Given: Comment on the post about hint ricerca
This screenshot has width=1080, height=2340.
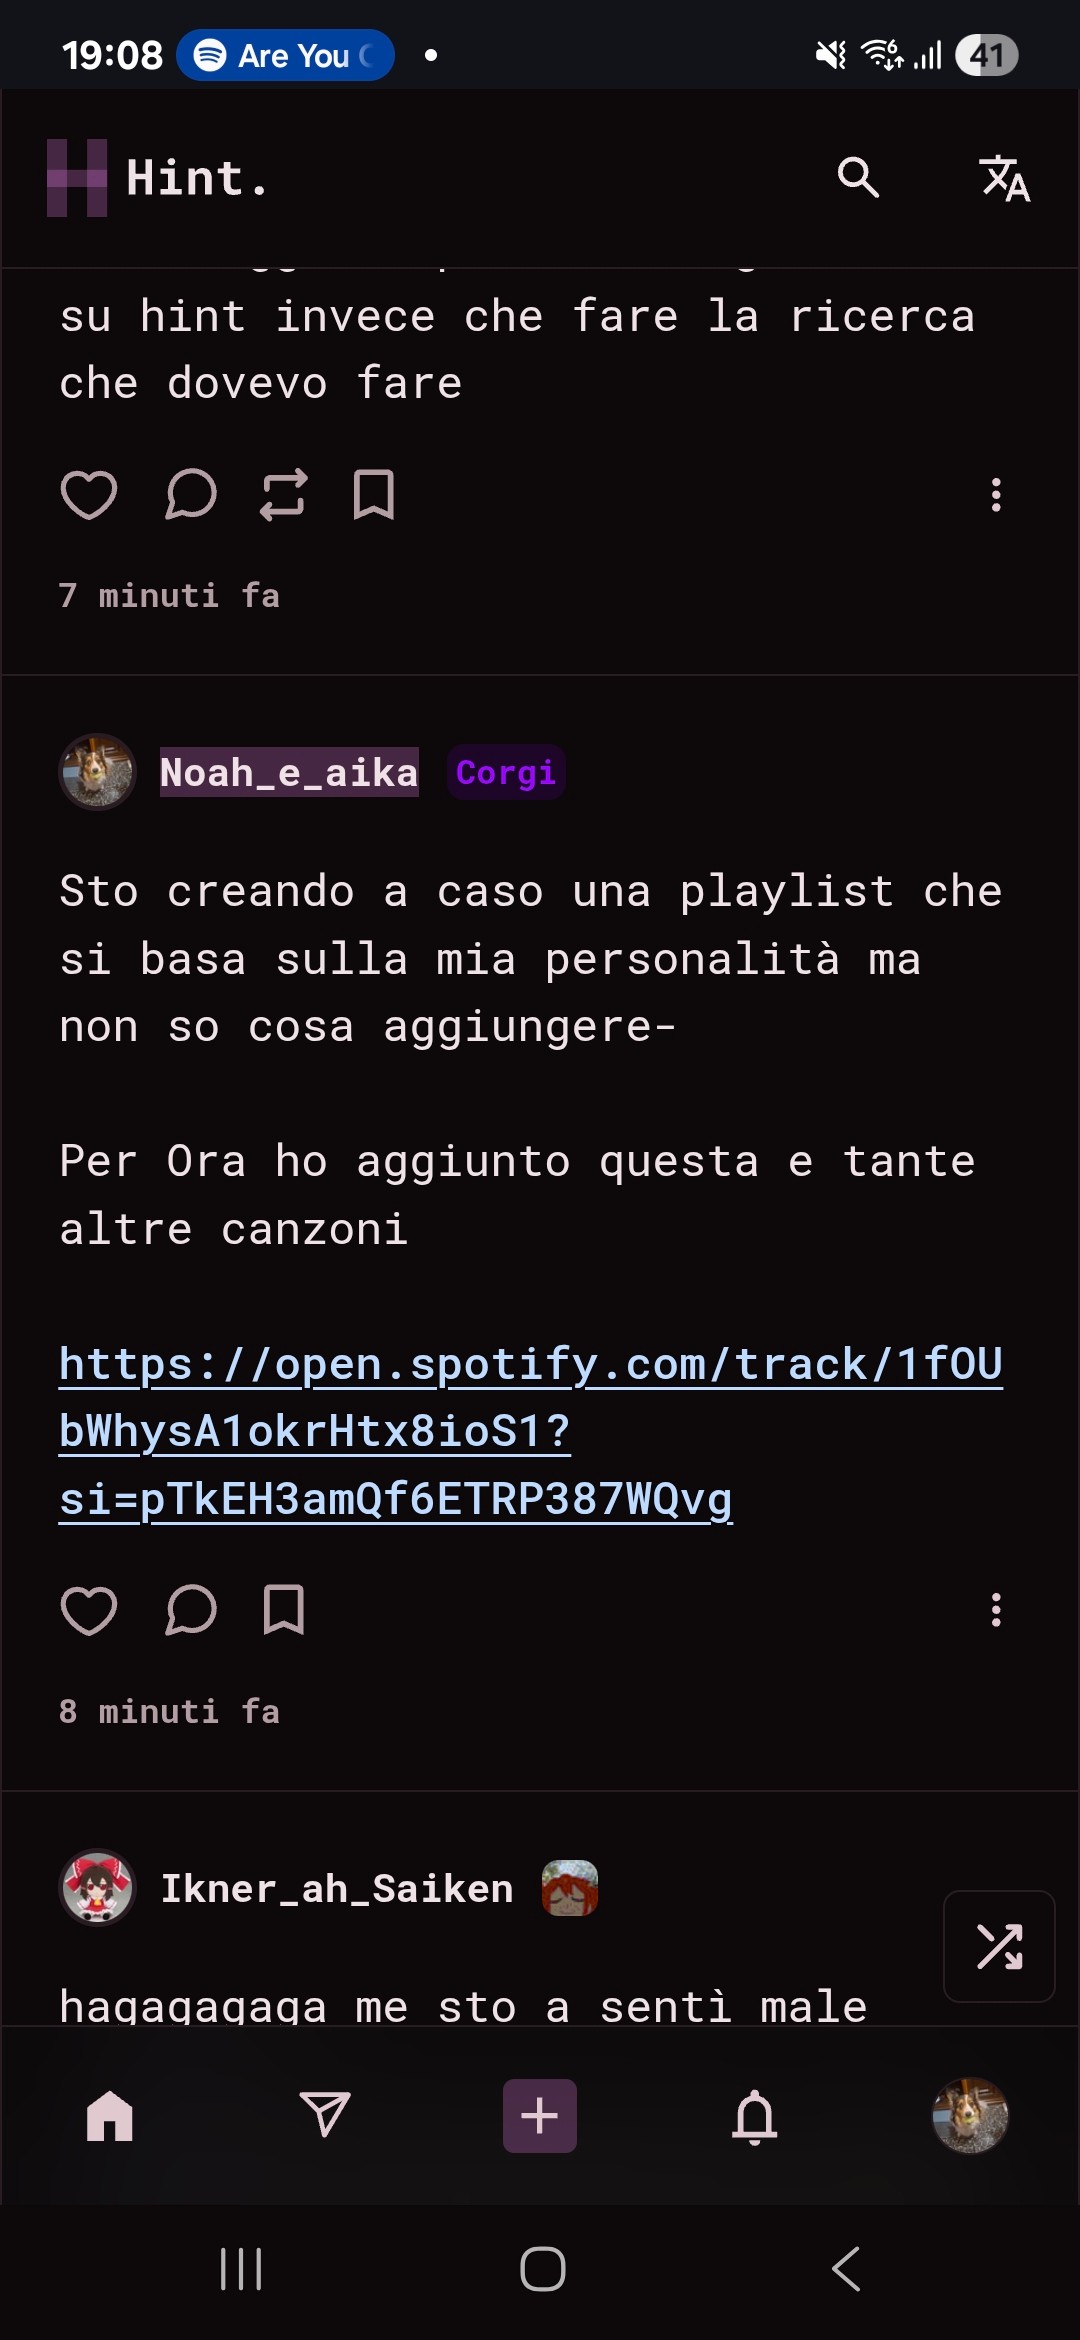Looking at the screenshot, I should pos(190,494).
